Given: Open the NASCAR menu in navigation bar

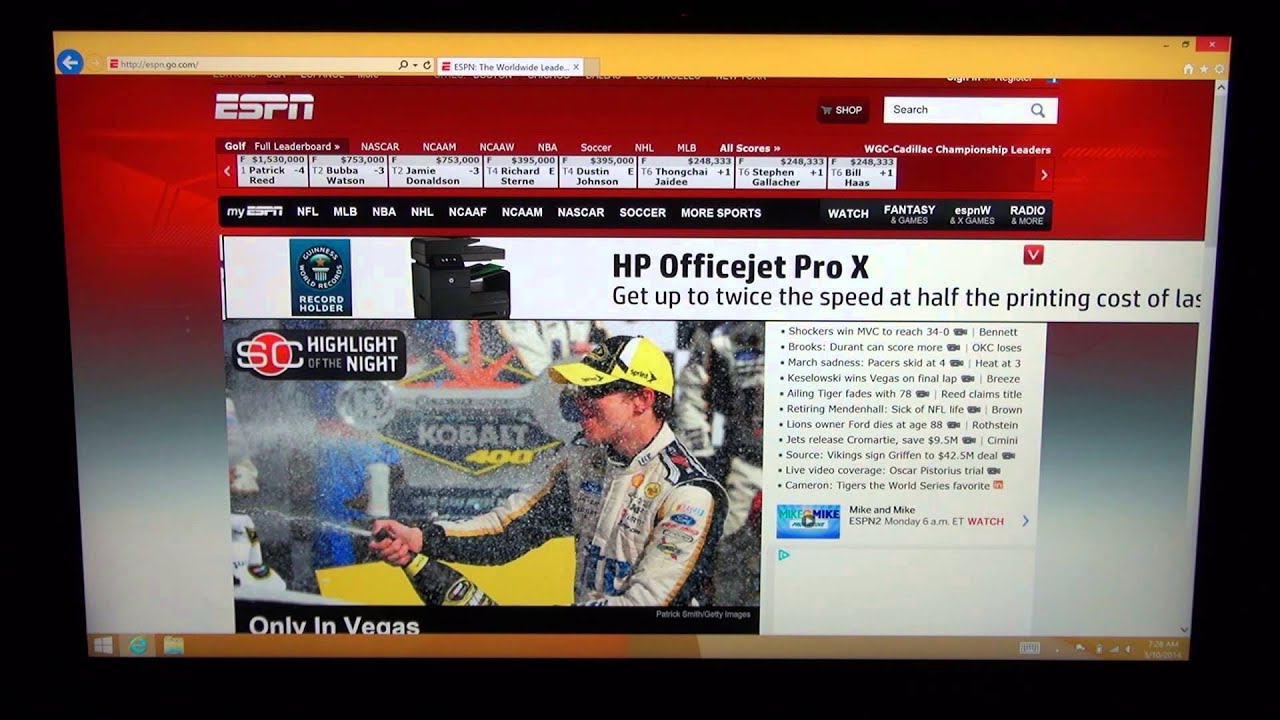Looking at the screenshot, I should (x=581, y=212).
